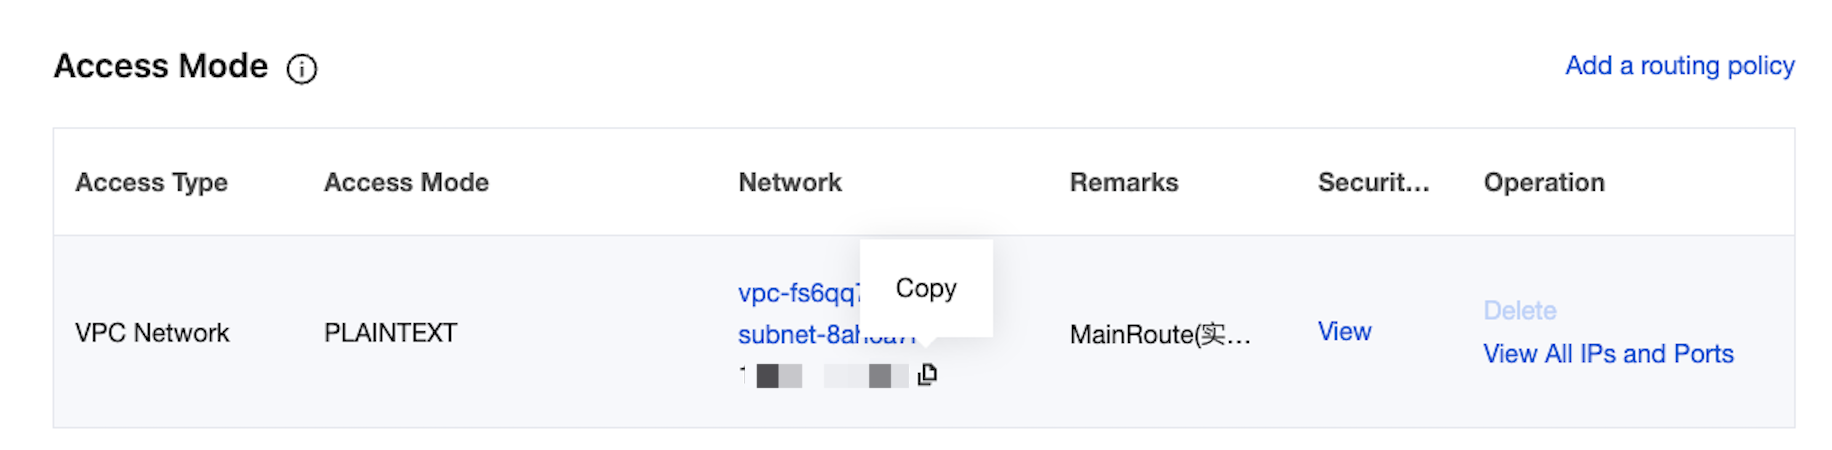The width and height of the screenshot is (1832, 450).
Task: Click the Remarks column header
Action: tap(1124, 183)
